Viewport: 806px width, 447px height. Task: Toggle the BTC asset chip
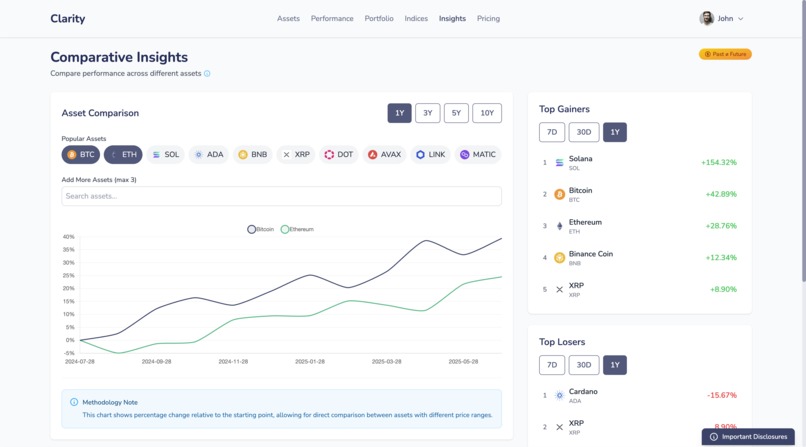[x=81, y=155]
